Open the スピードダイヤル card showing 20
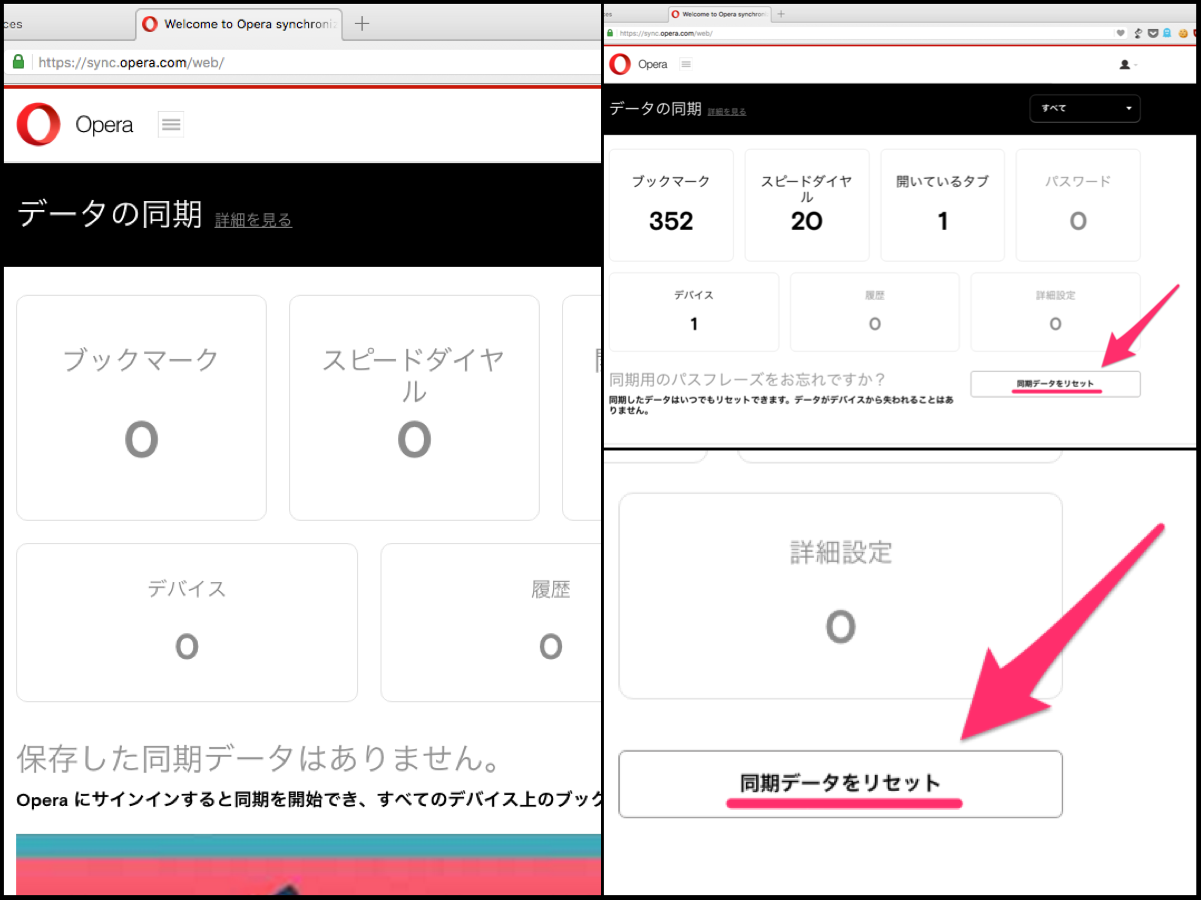Viewport: 1201px width, 900px height. [x=807, y=206]
